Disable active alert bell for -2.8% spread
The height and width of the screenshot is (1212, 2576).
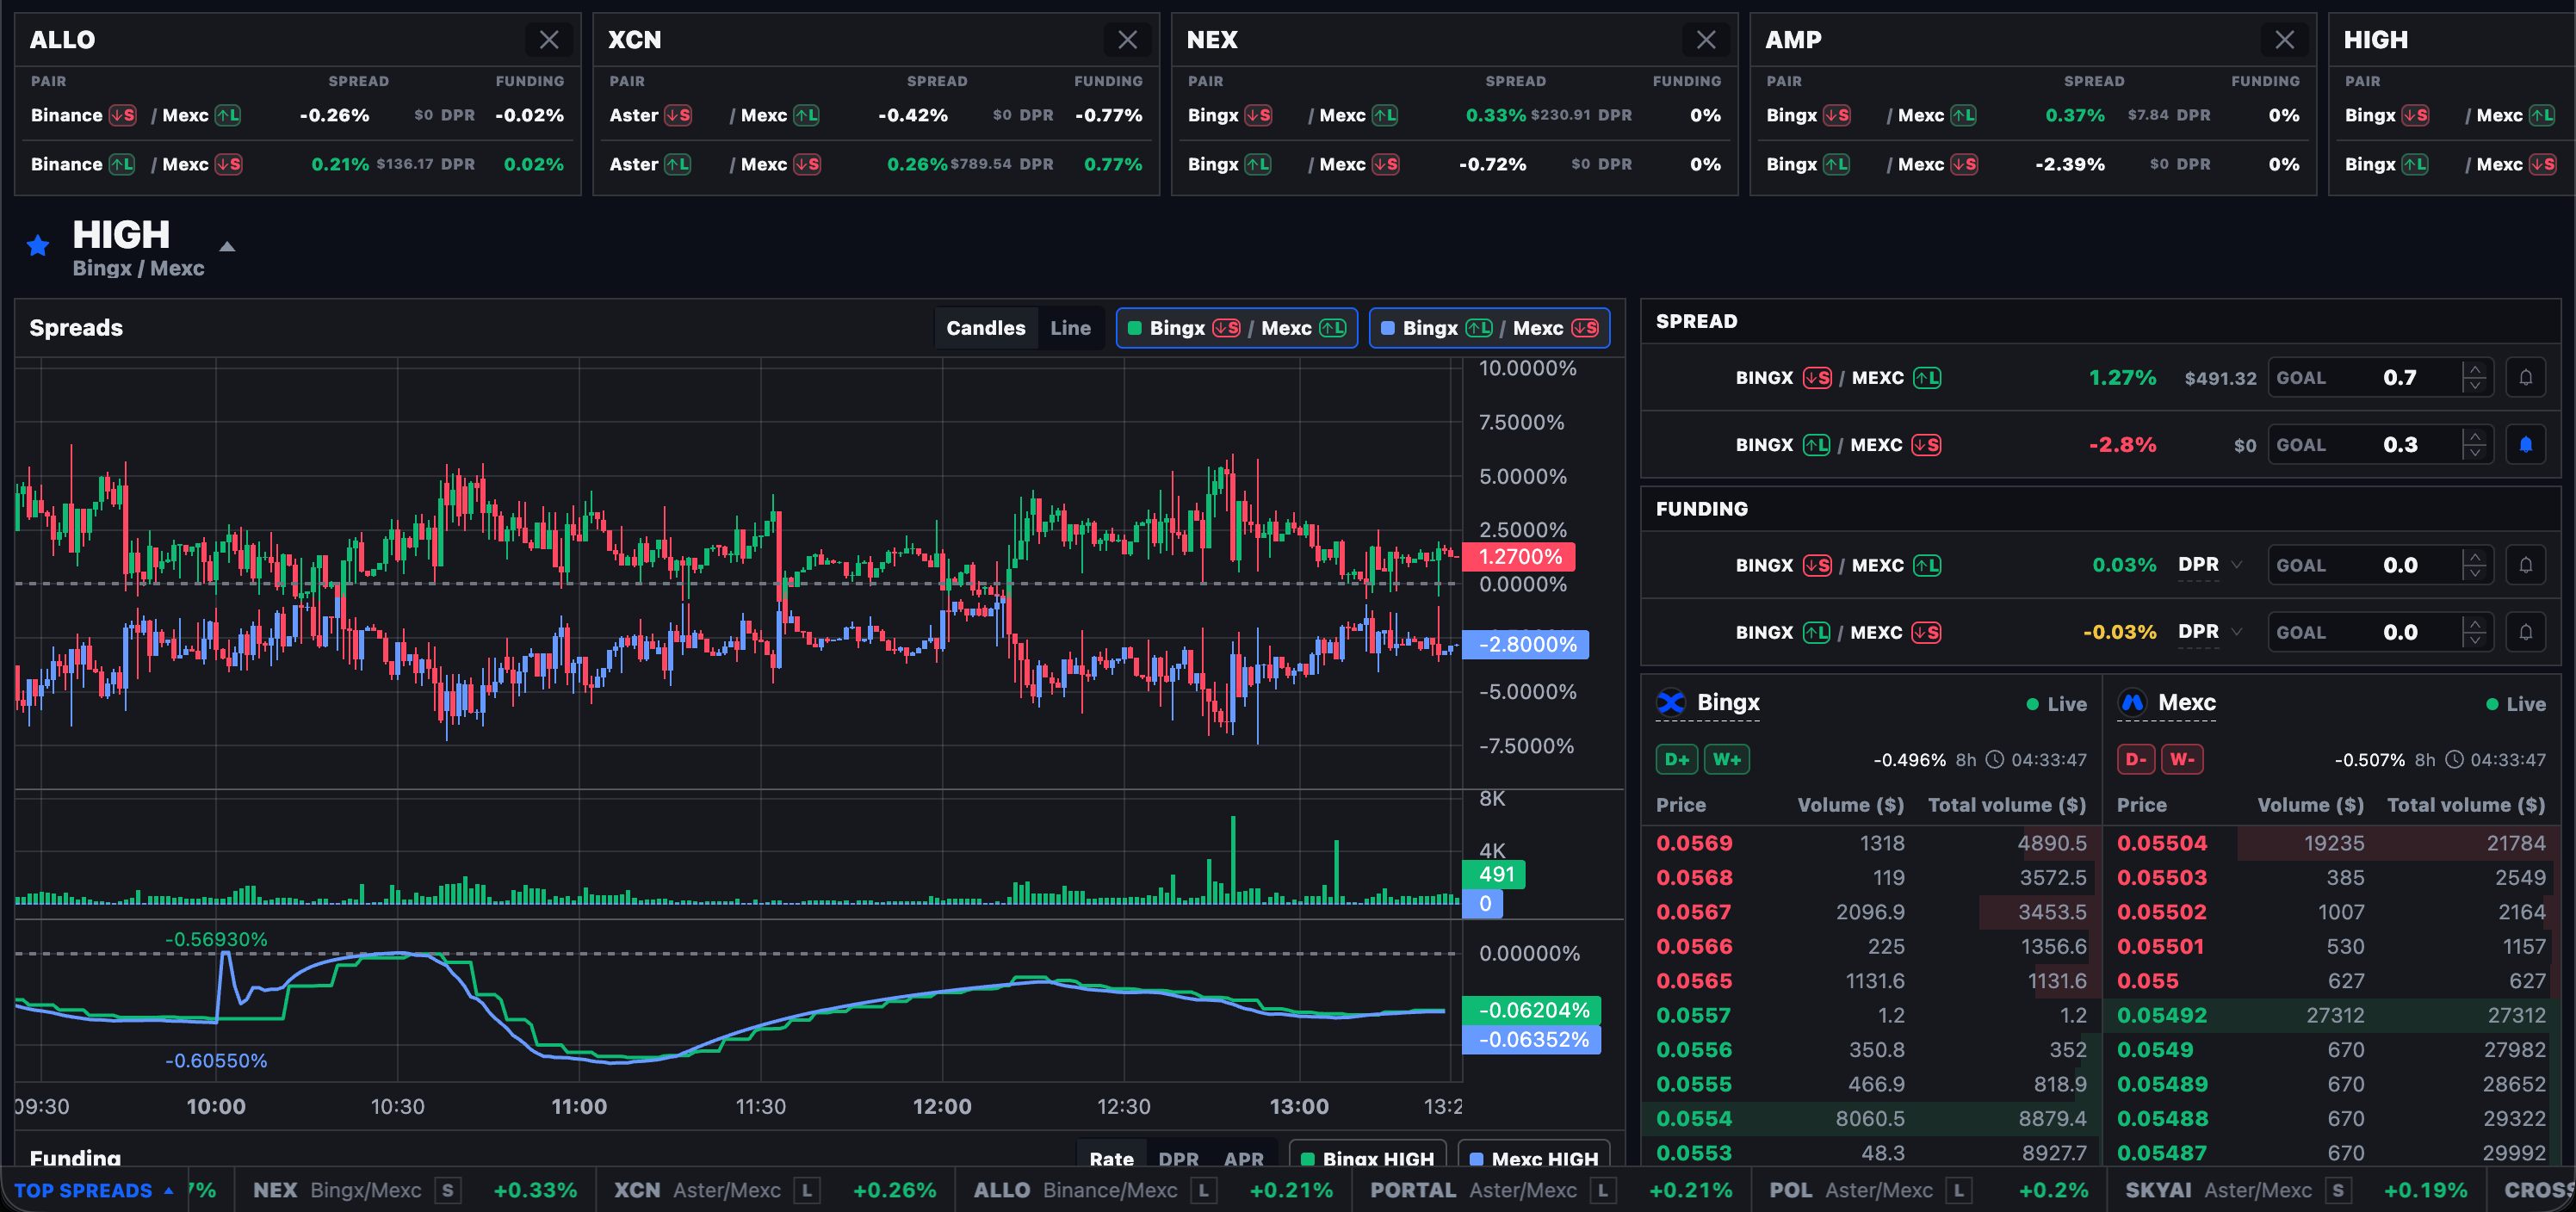tap(2525, 445)
